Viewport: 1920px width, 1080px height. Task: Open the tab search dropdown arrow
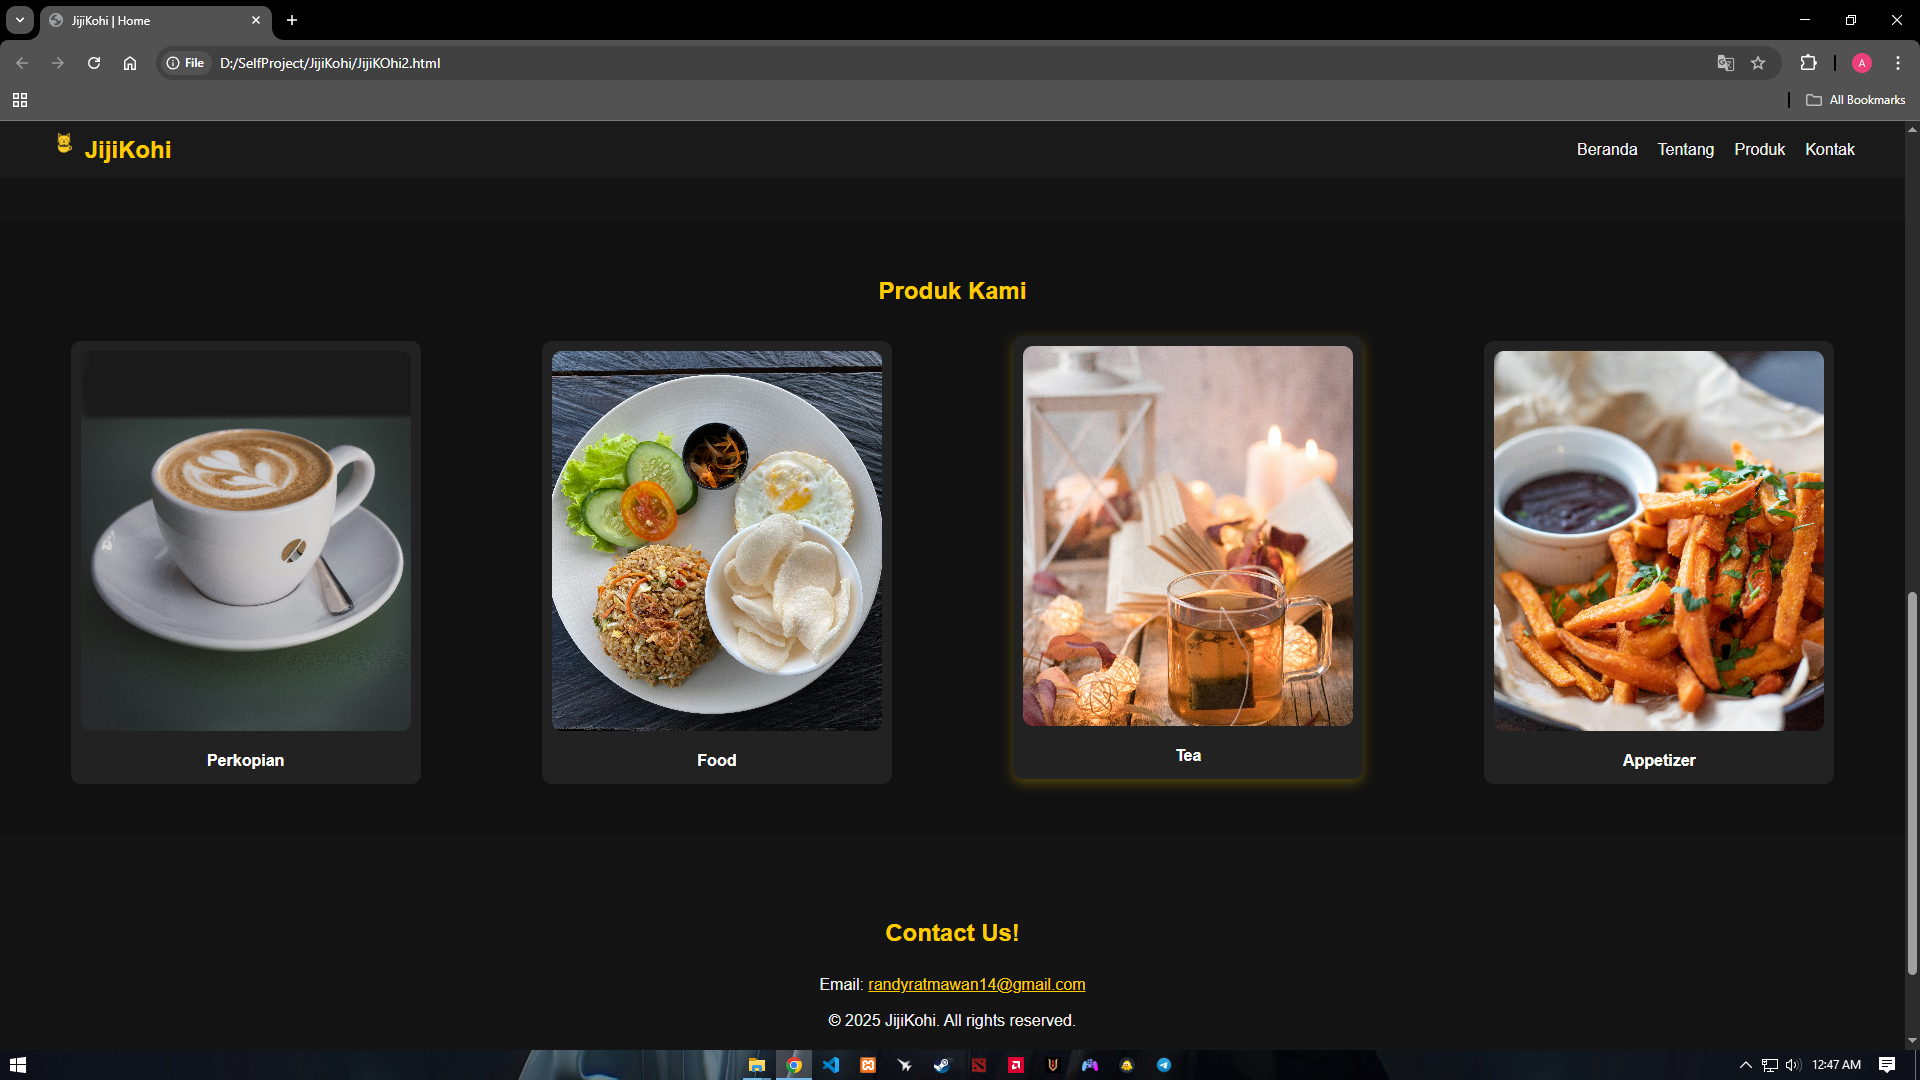19,20
